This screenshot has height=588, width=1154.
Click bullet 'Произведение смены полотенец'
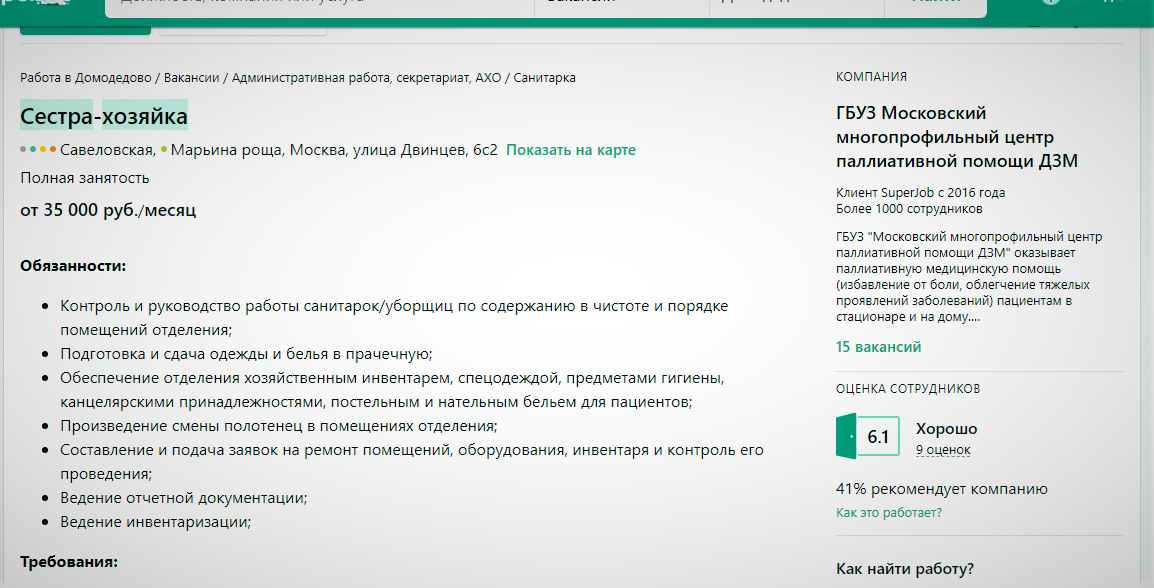[x=279, y=425]
